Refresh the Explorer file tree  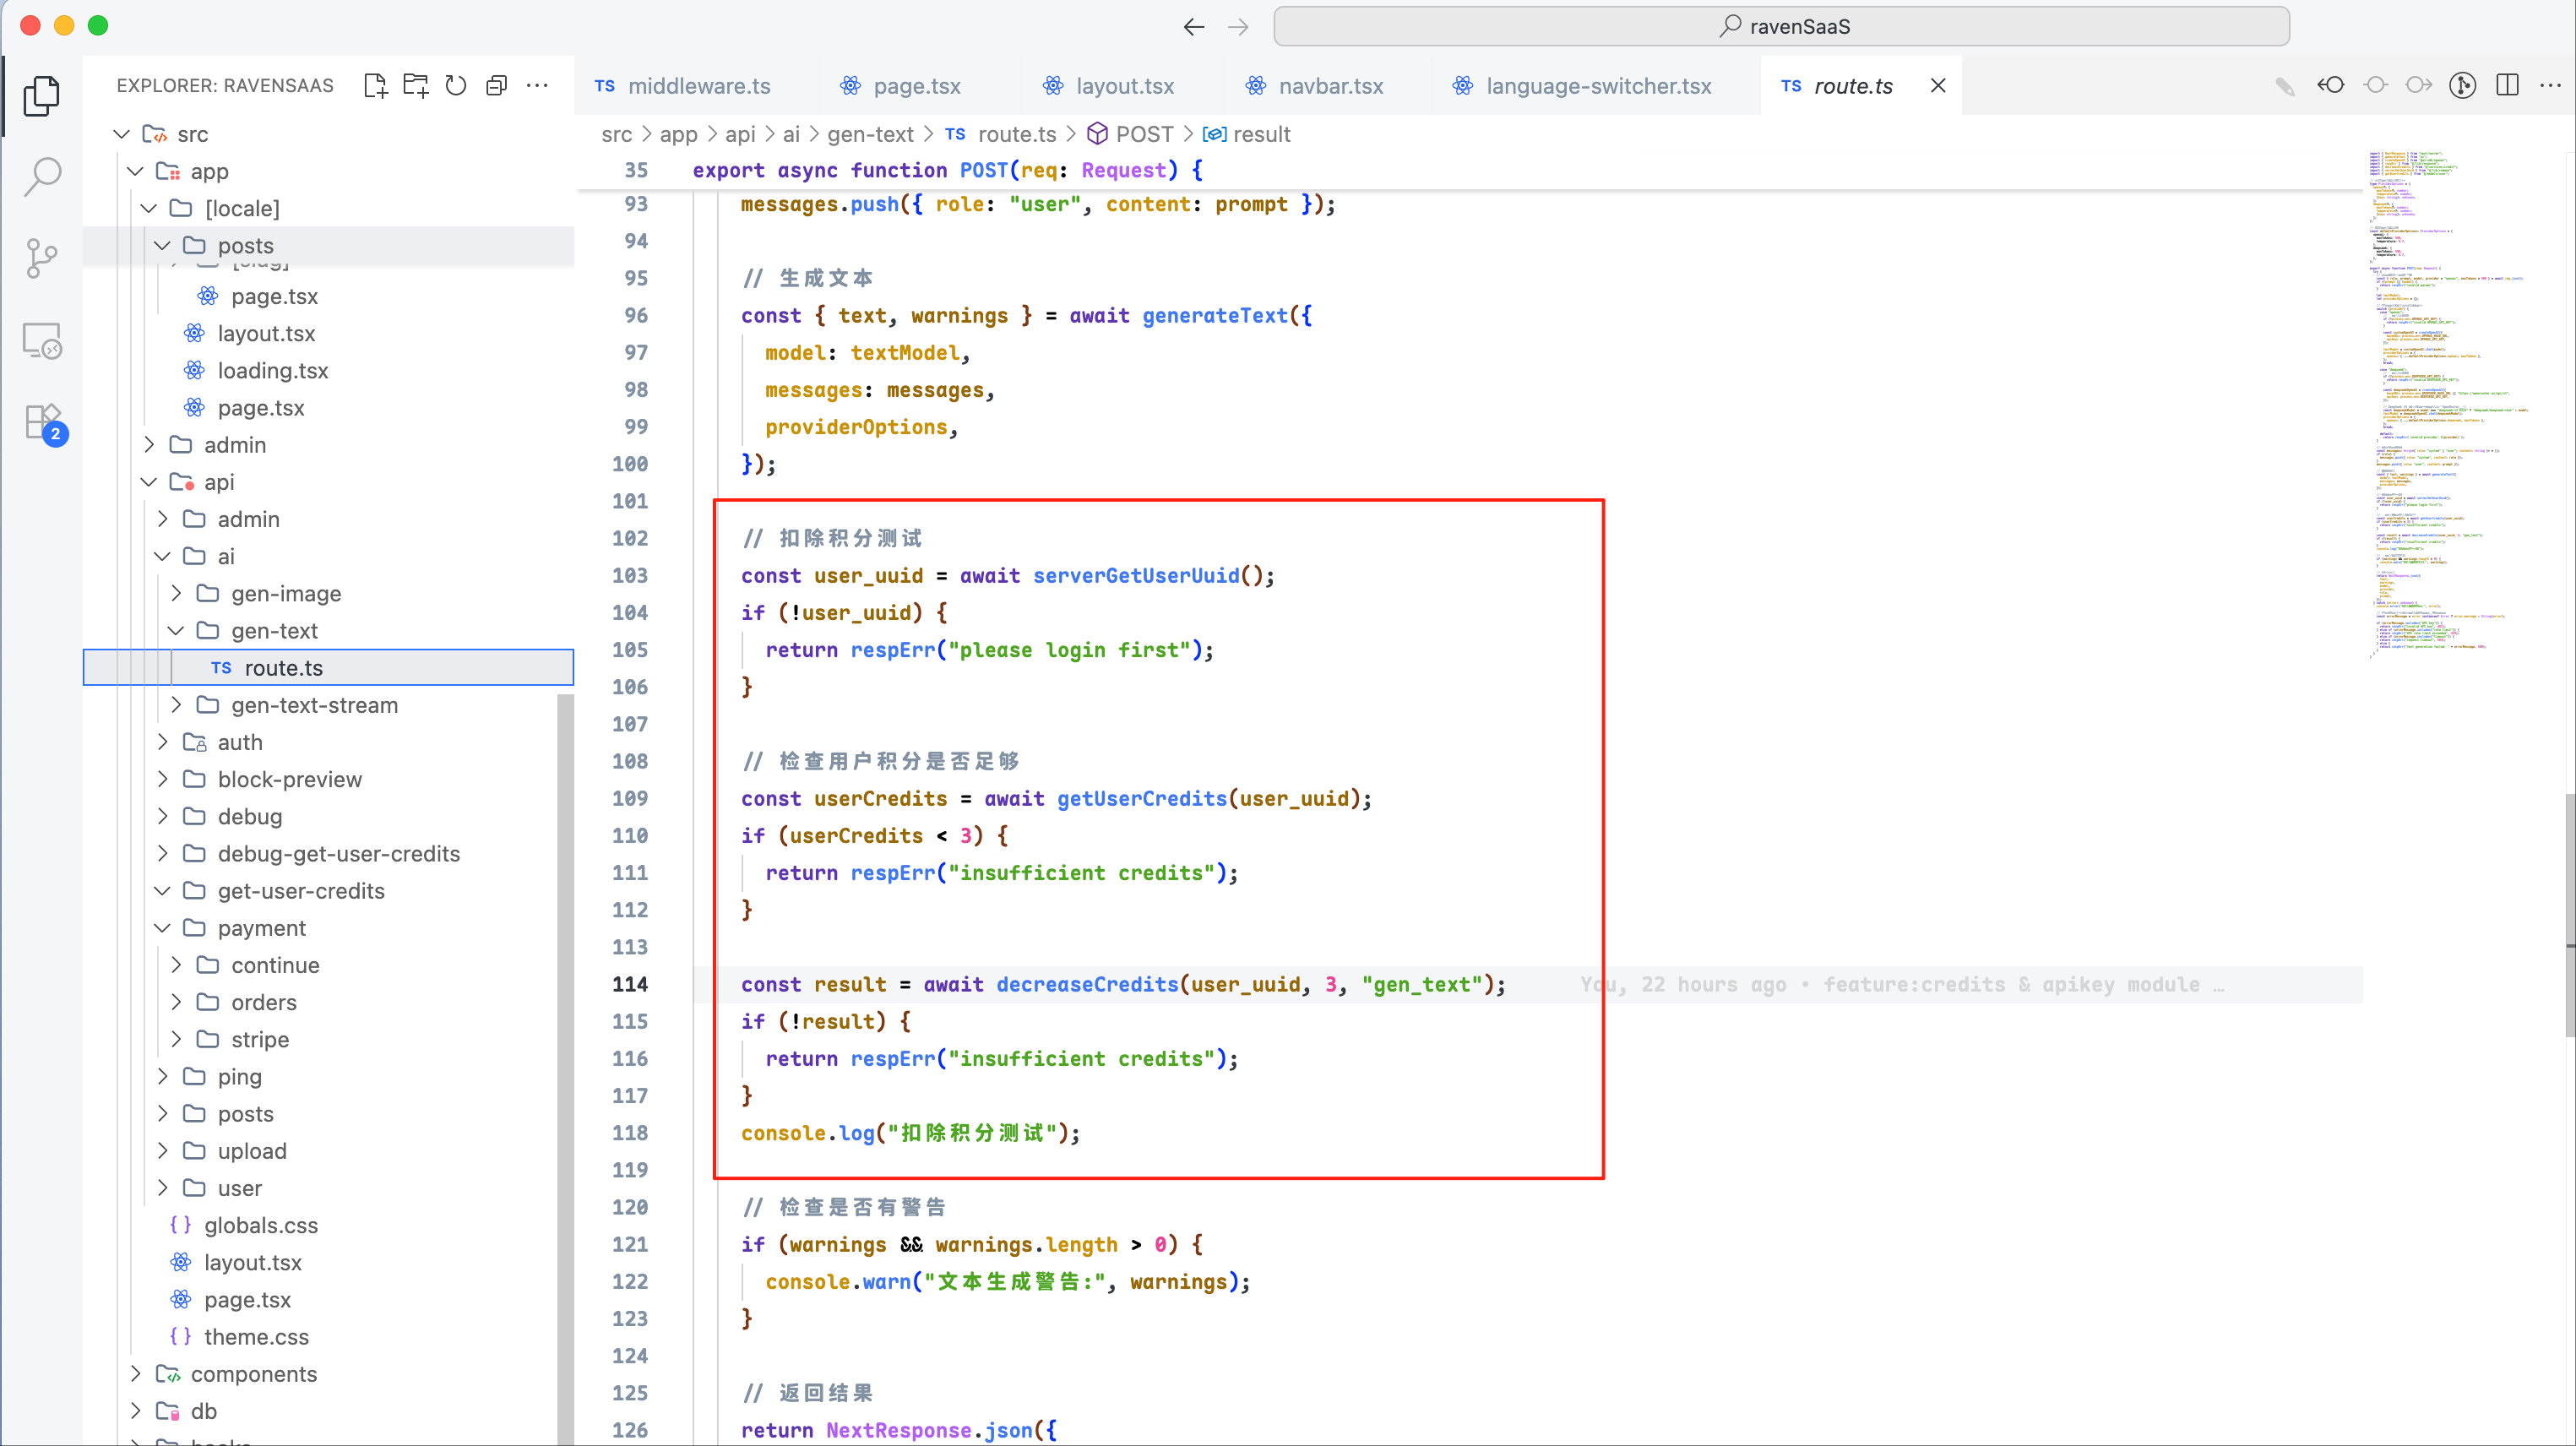[456, 86]
